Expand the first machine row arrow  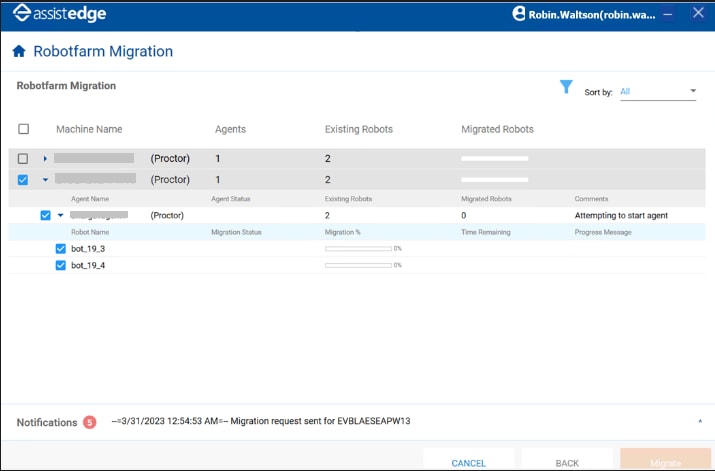click(x=45, y=159)
